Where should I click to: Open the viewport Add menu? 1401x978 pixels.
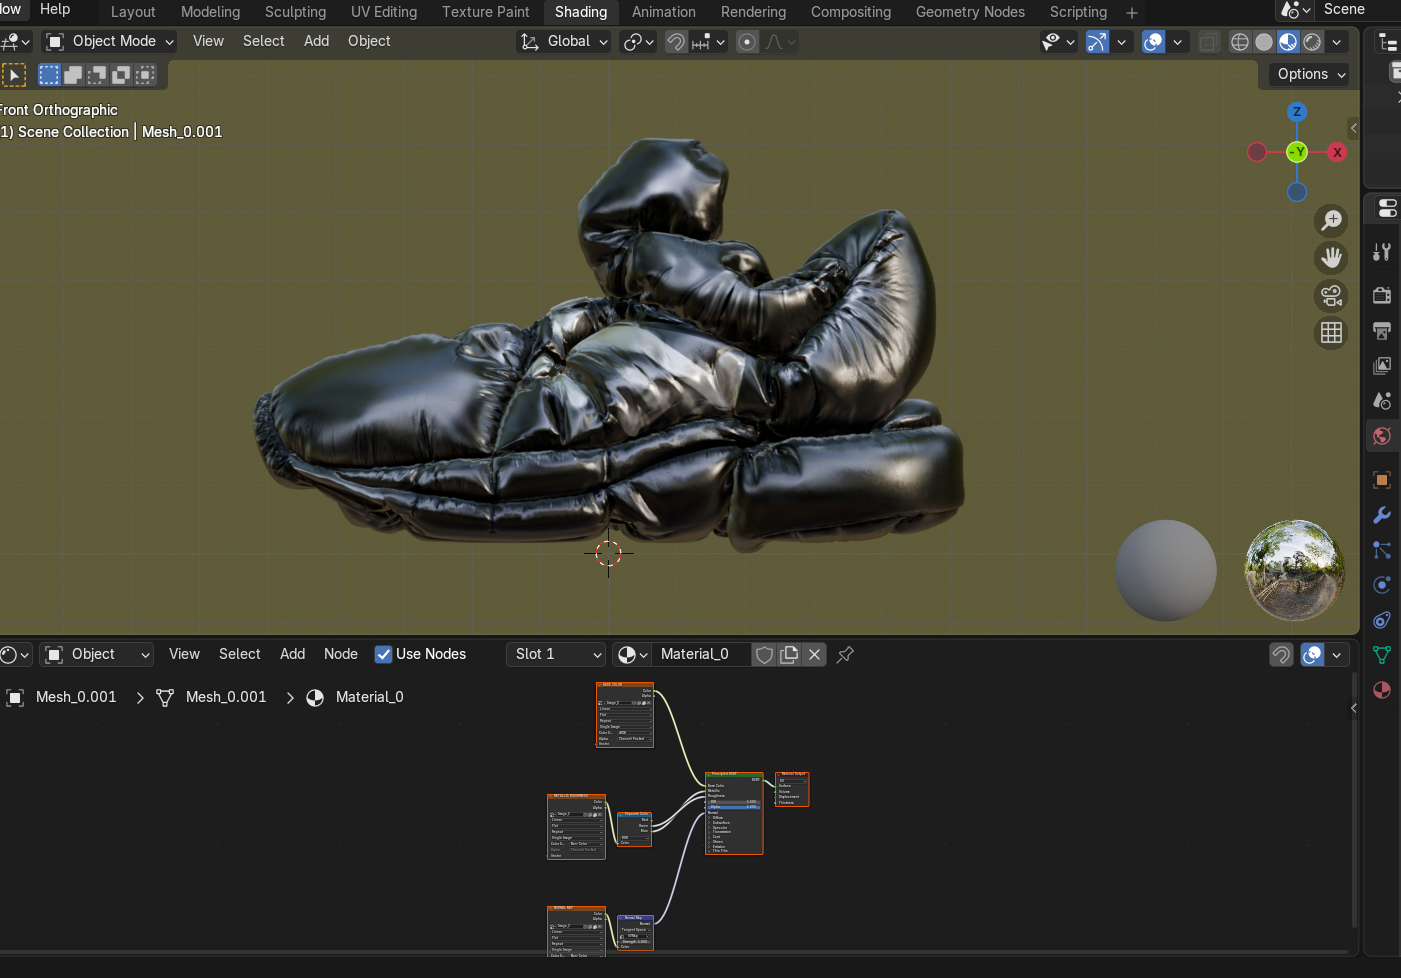pyautogui.click(x=317, y=41)
